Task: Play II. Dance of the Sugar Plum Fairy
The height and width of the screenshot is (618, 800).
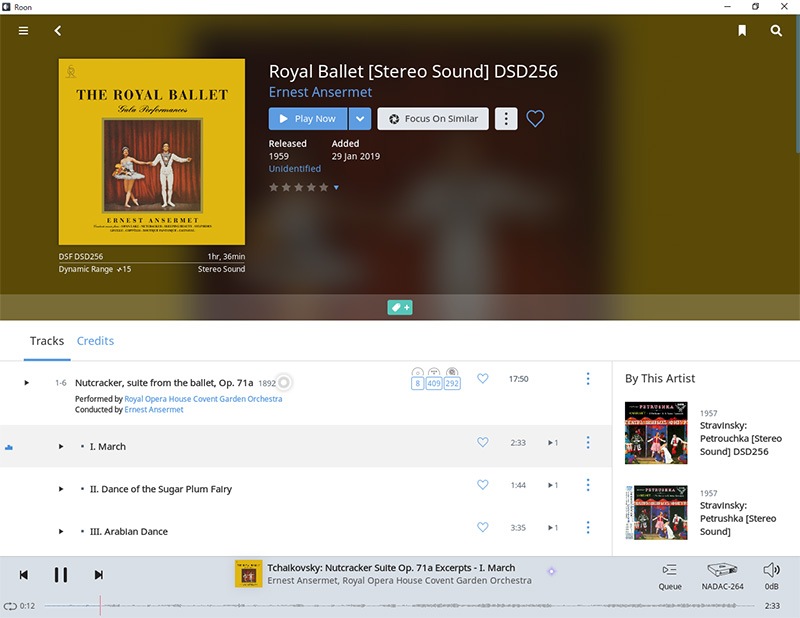Action: click(x=61, y=489)
